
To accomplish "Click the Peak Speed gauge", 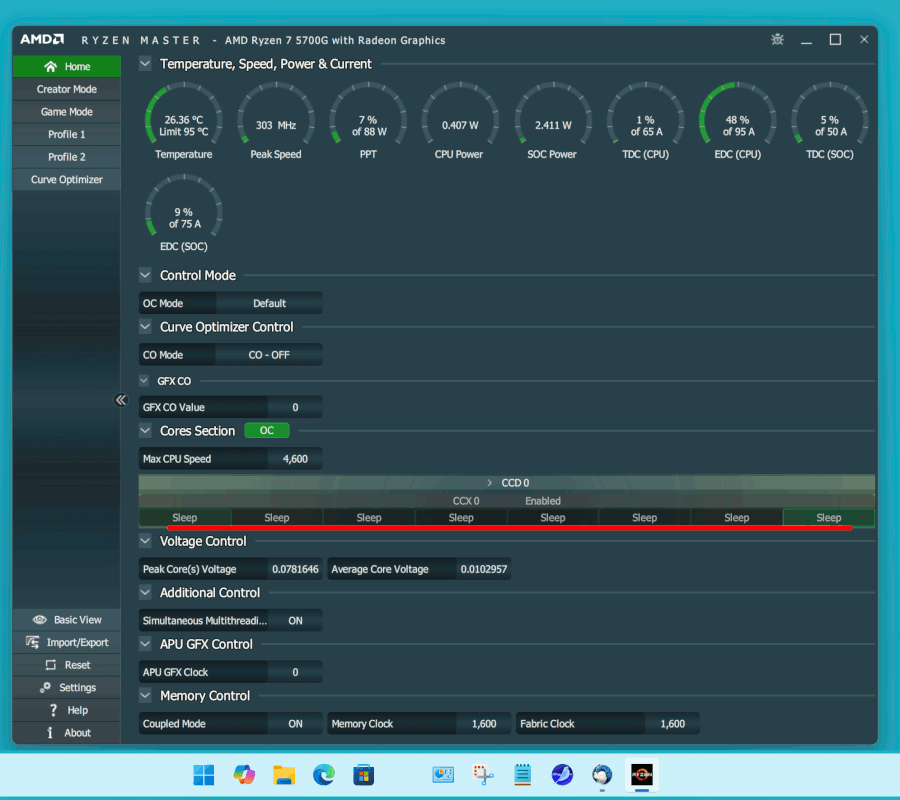I will click(276, 122).
